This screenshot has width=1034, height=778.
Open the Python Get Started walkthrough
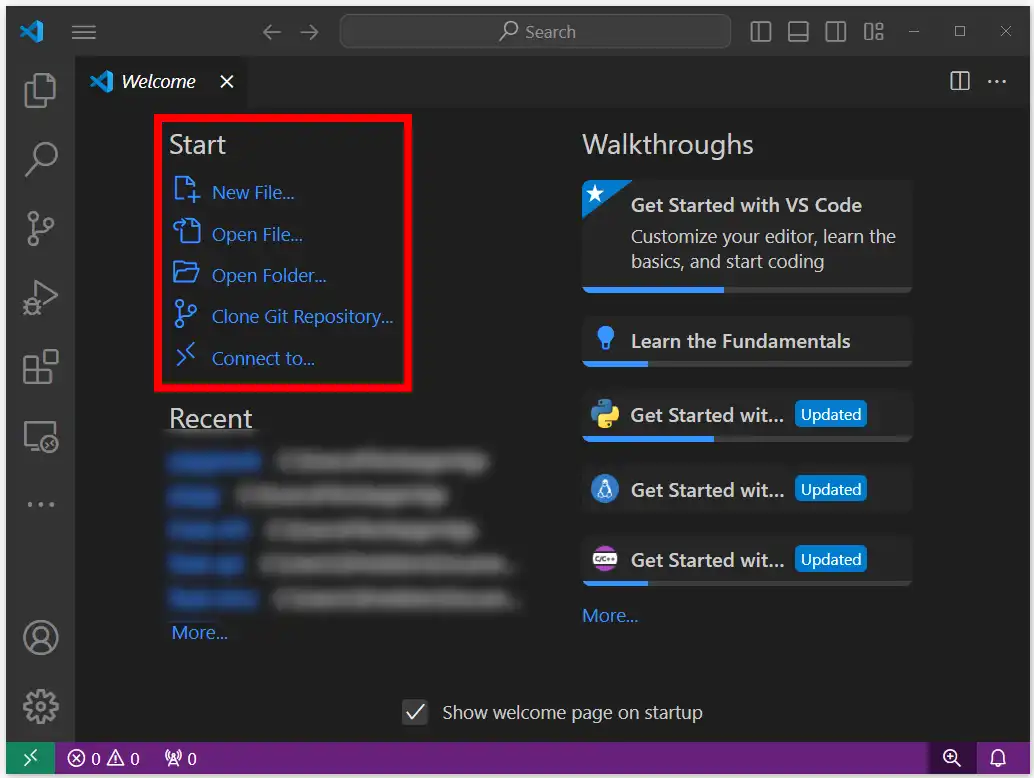[x=746, y=415]
